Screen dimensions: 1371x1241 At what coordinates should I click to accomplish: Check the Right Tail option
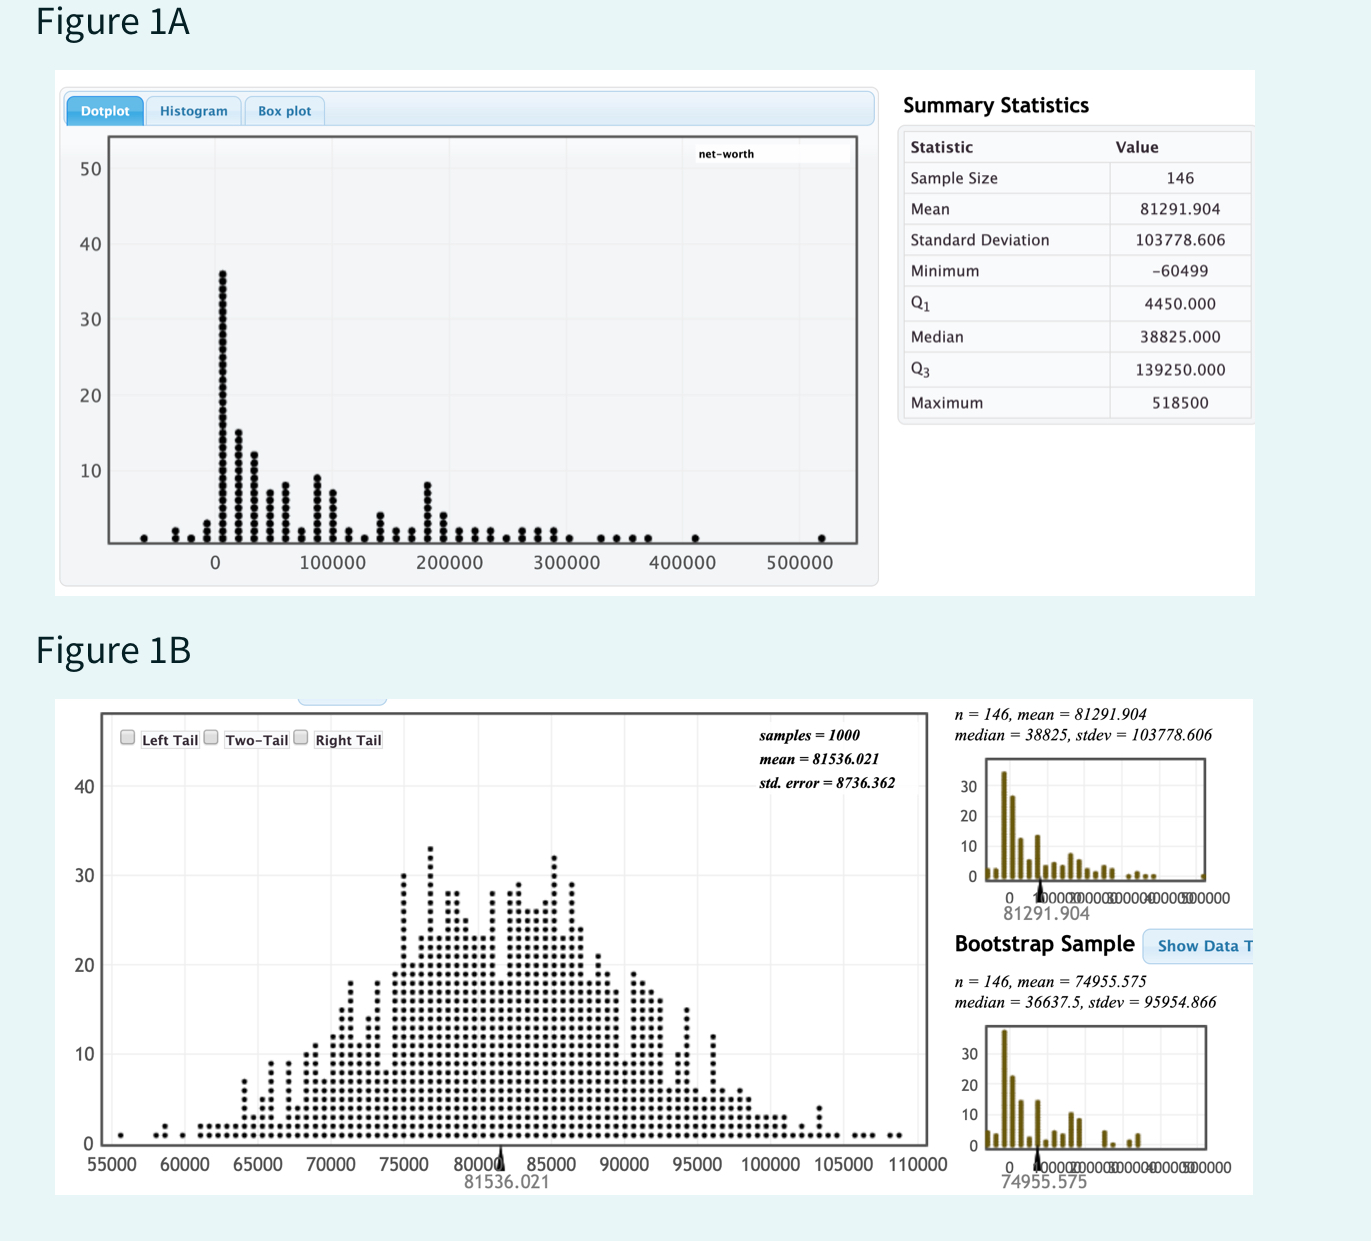pyautogui.click(x=301, y=738)
